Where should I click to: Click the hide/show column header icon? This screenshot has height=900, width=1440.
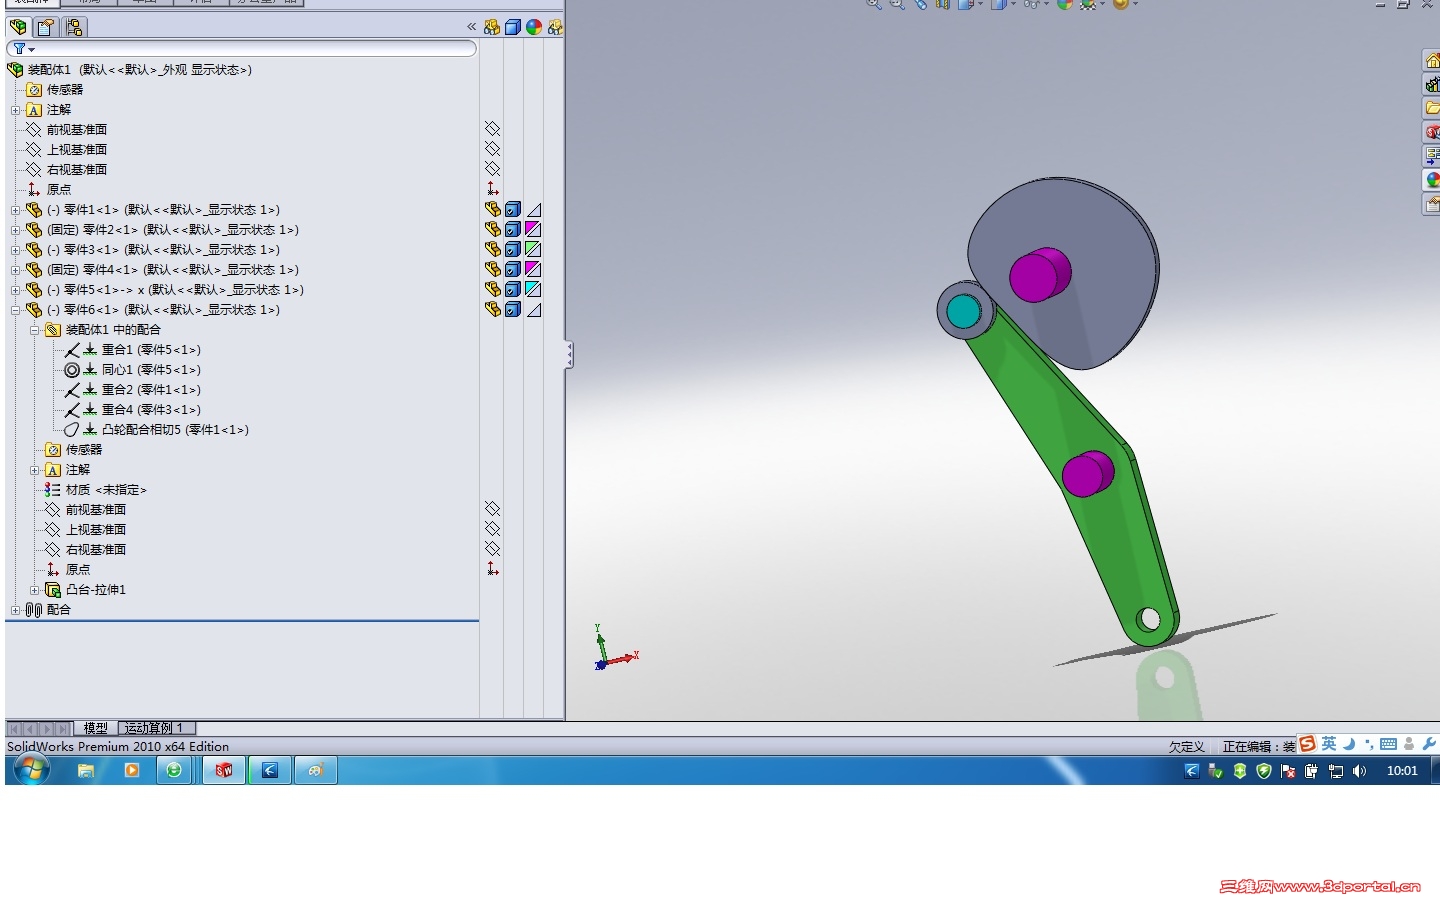click(x=492, y=27)
